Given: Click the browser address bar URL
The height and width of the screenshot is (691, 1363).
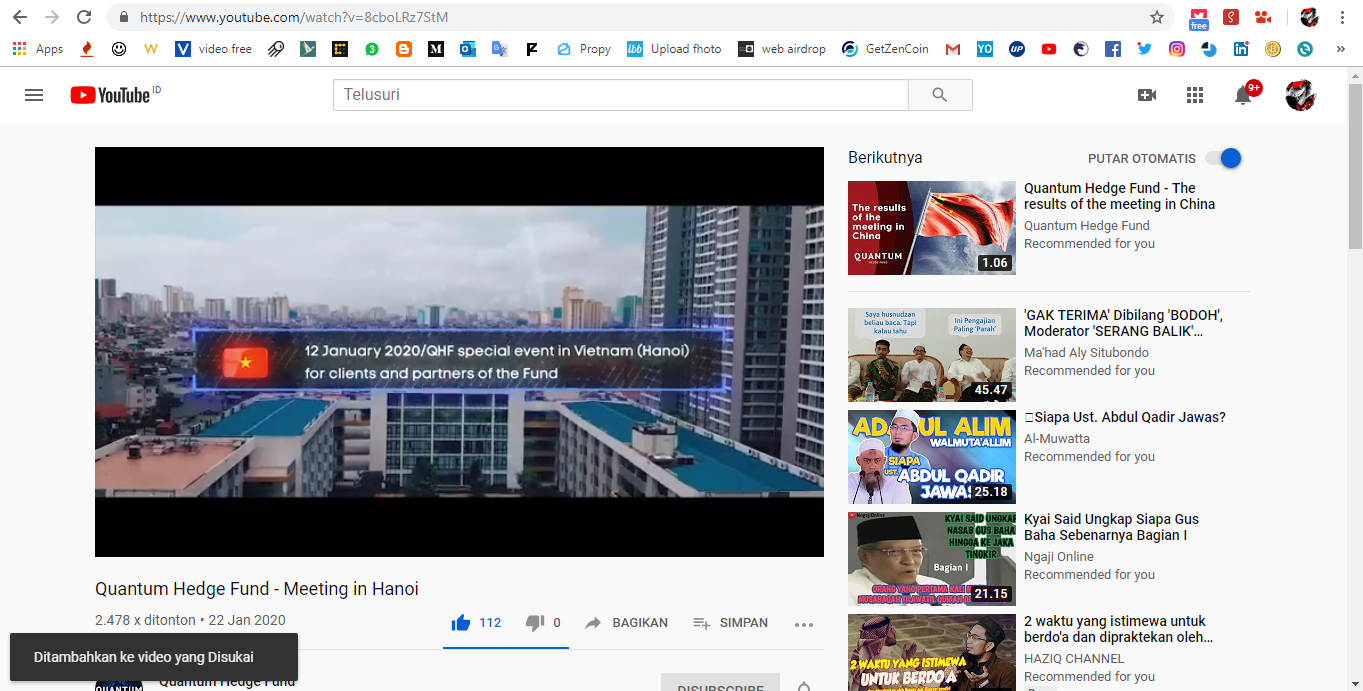Looking at the screenshot, I should click(x=294, y=17).
